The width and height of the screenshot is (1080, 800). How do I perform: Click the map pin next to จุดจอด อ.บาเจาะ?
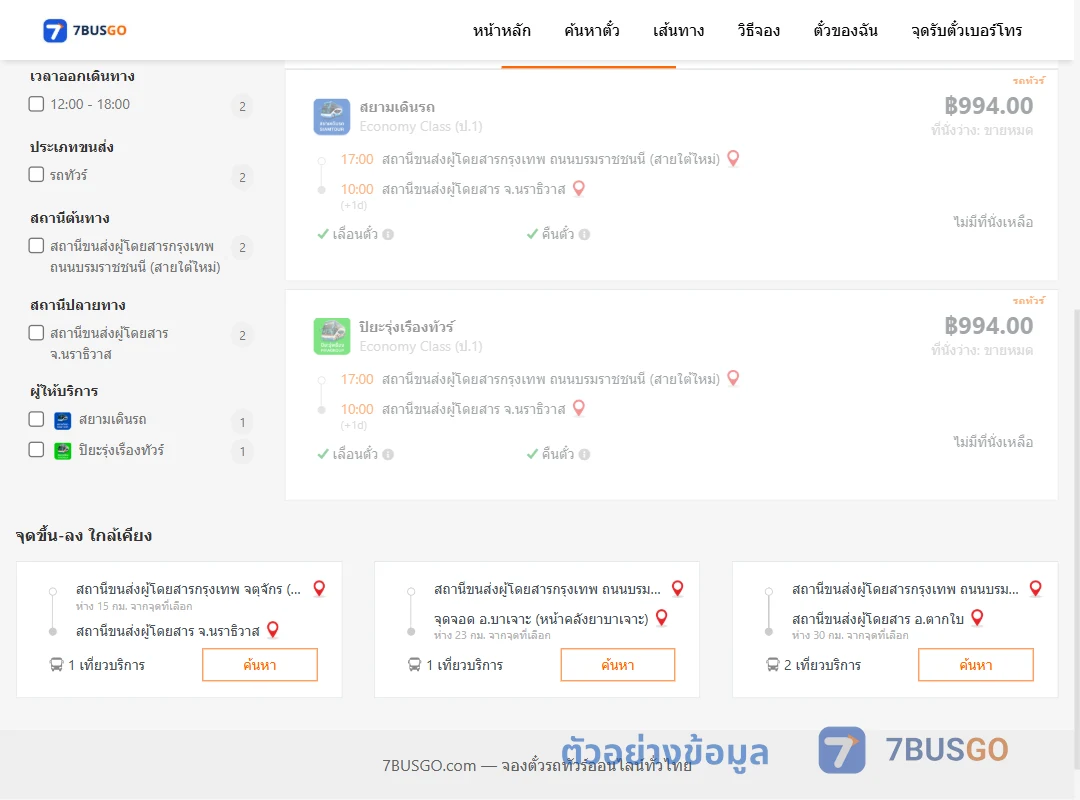662,618
